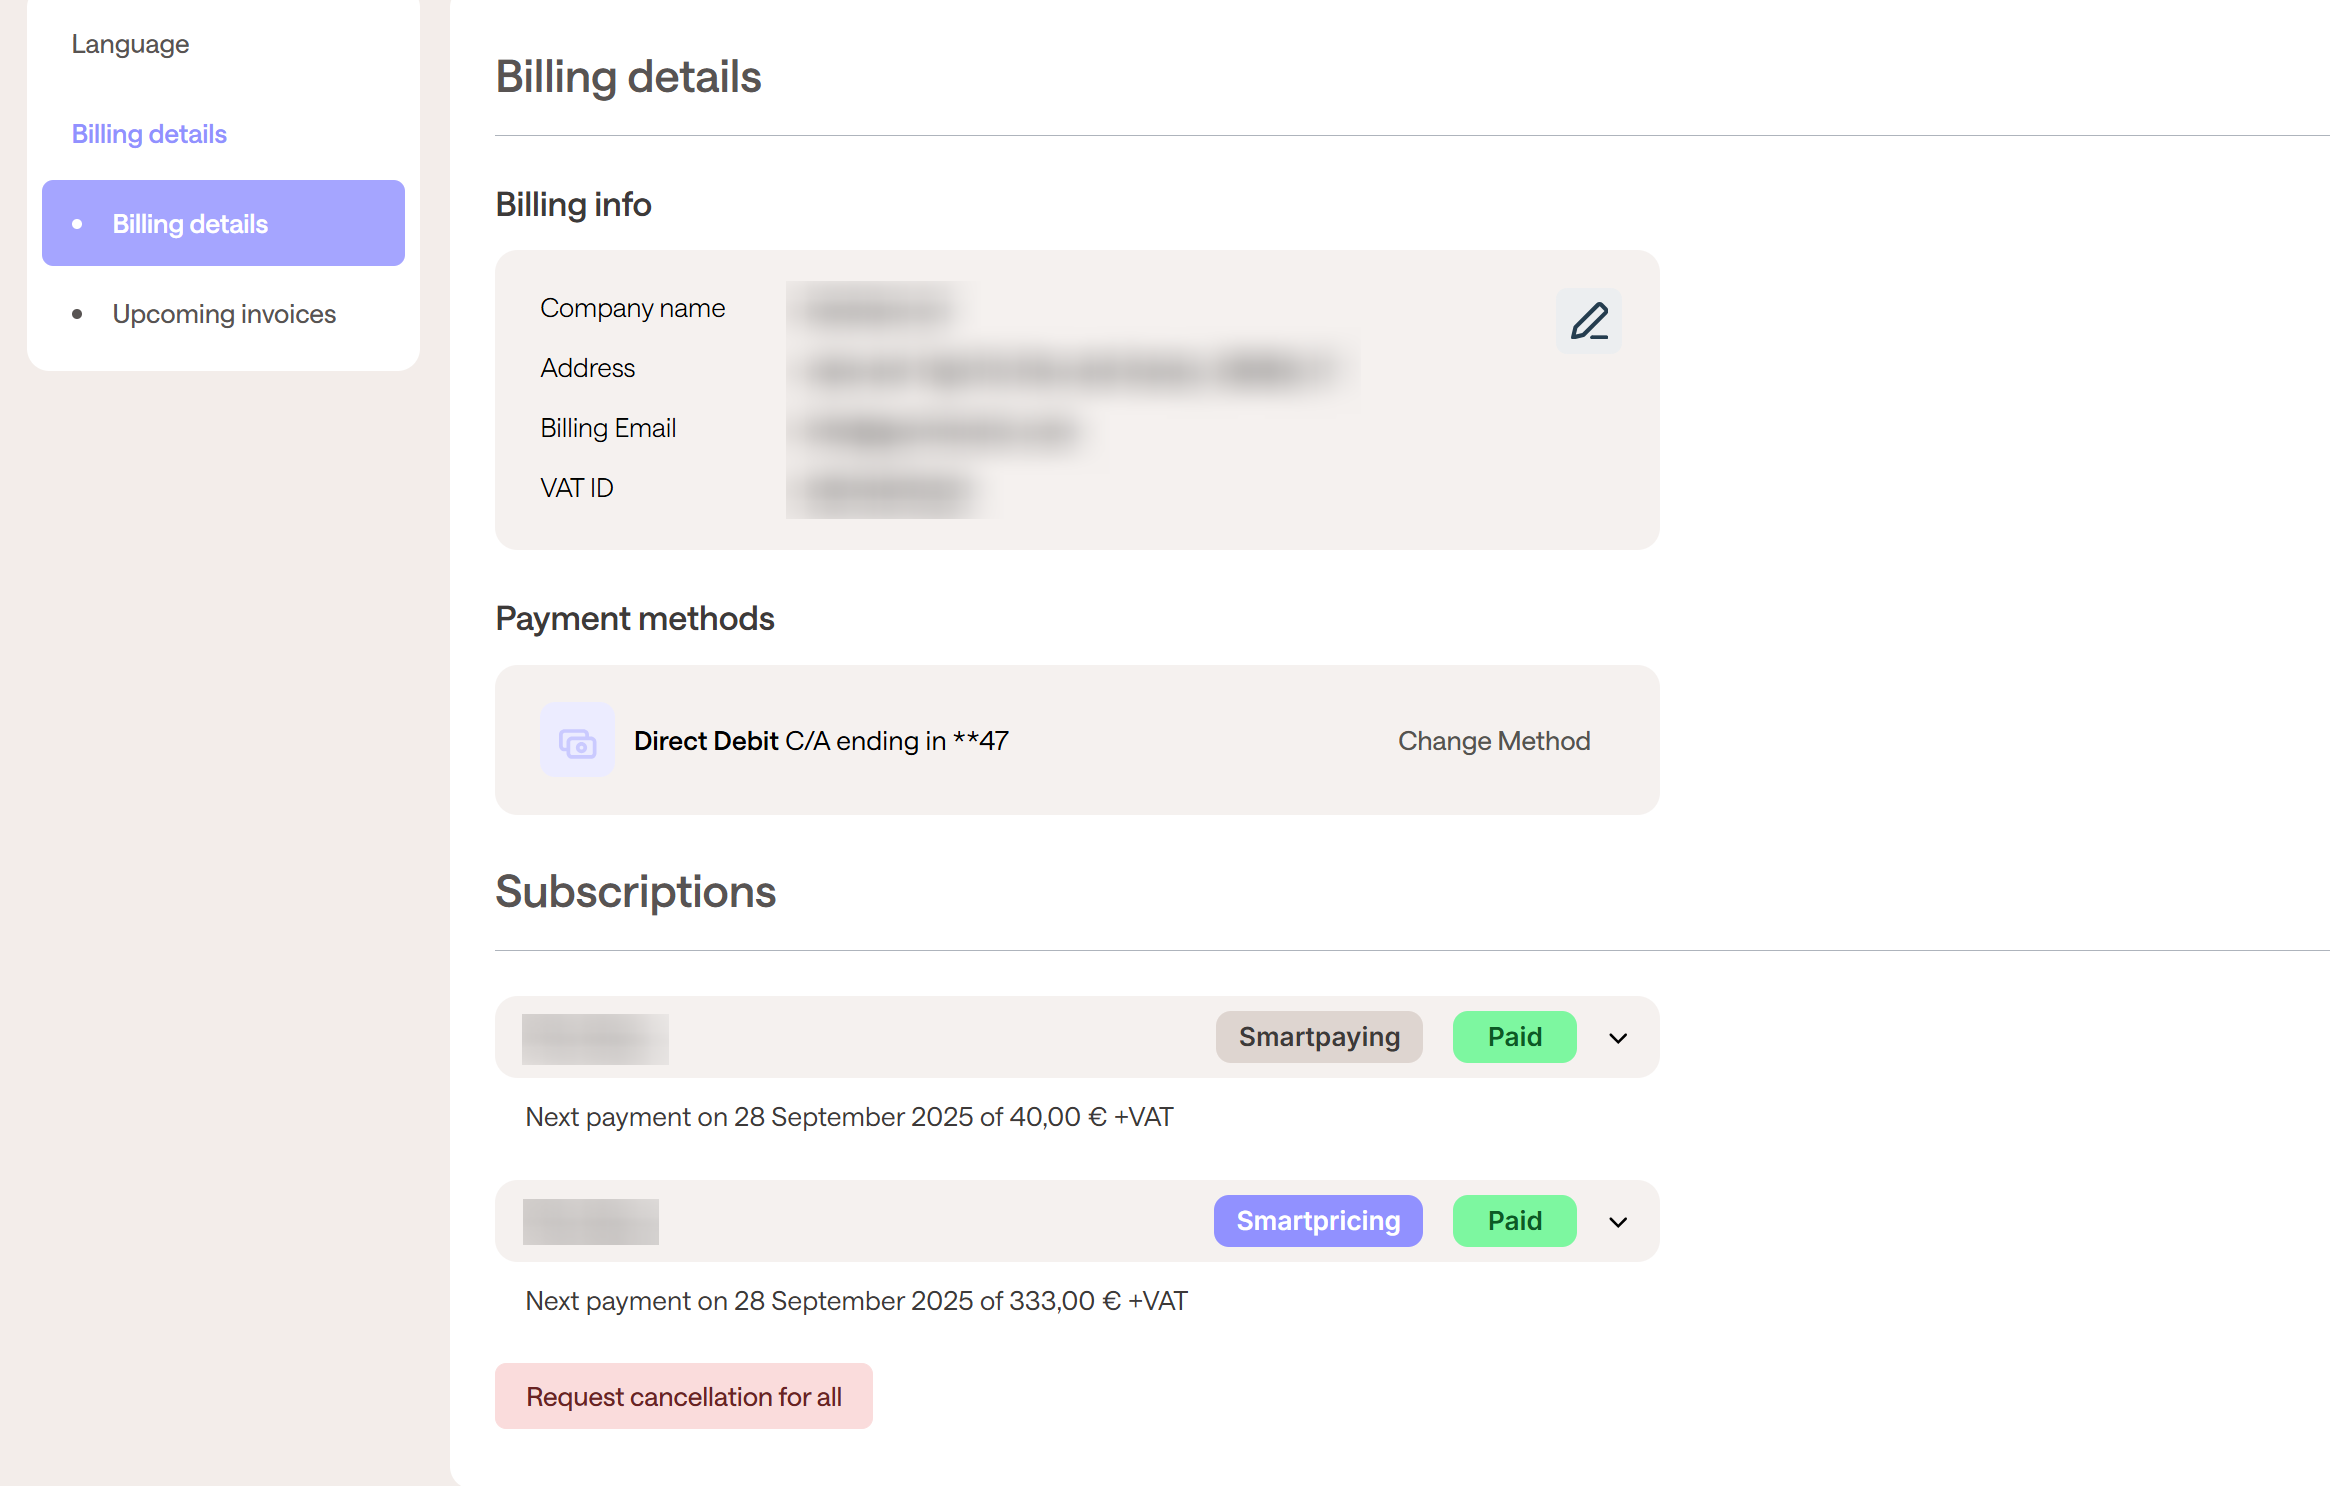Open the highlighted Billing details sub-item
2330x1486 pixels.
pyautogui.click(x=223, y=223)
